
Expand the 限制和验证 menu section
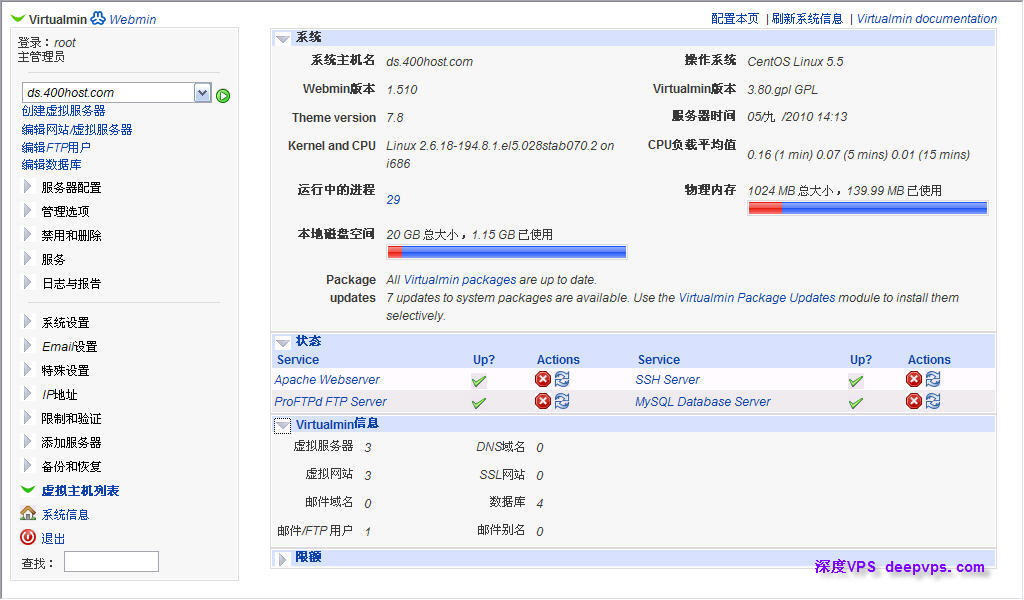[27, 418]
